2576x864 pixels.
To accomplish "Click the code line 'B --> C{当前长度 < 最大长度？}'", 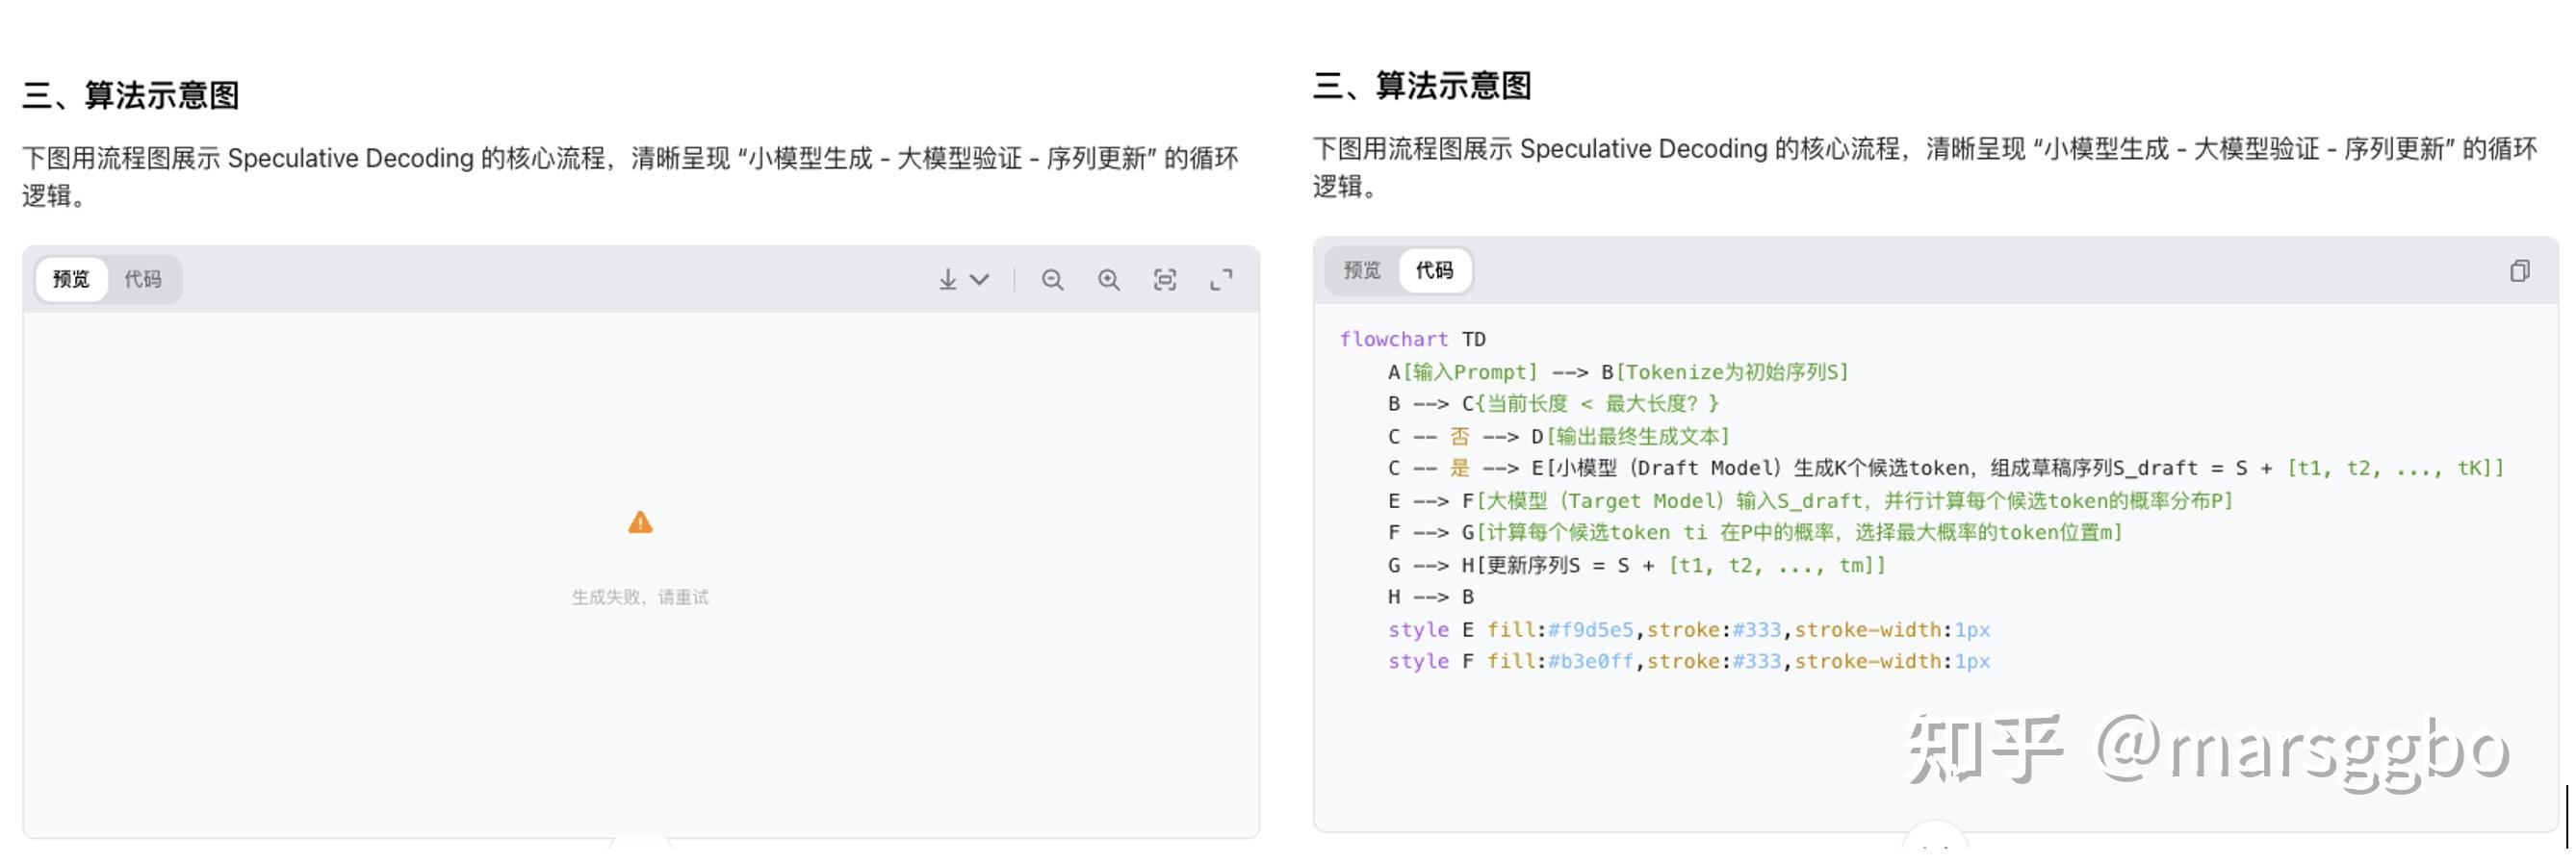I will (1553, 404).
